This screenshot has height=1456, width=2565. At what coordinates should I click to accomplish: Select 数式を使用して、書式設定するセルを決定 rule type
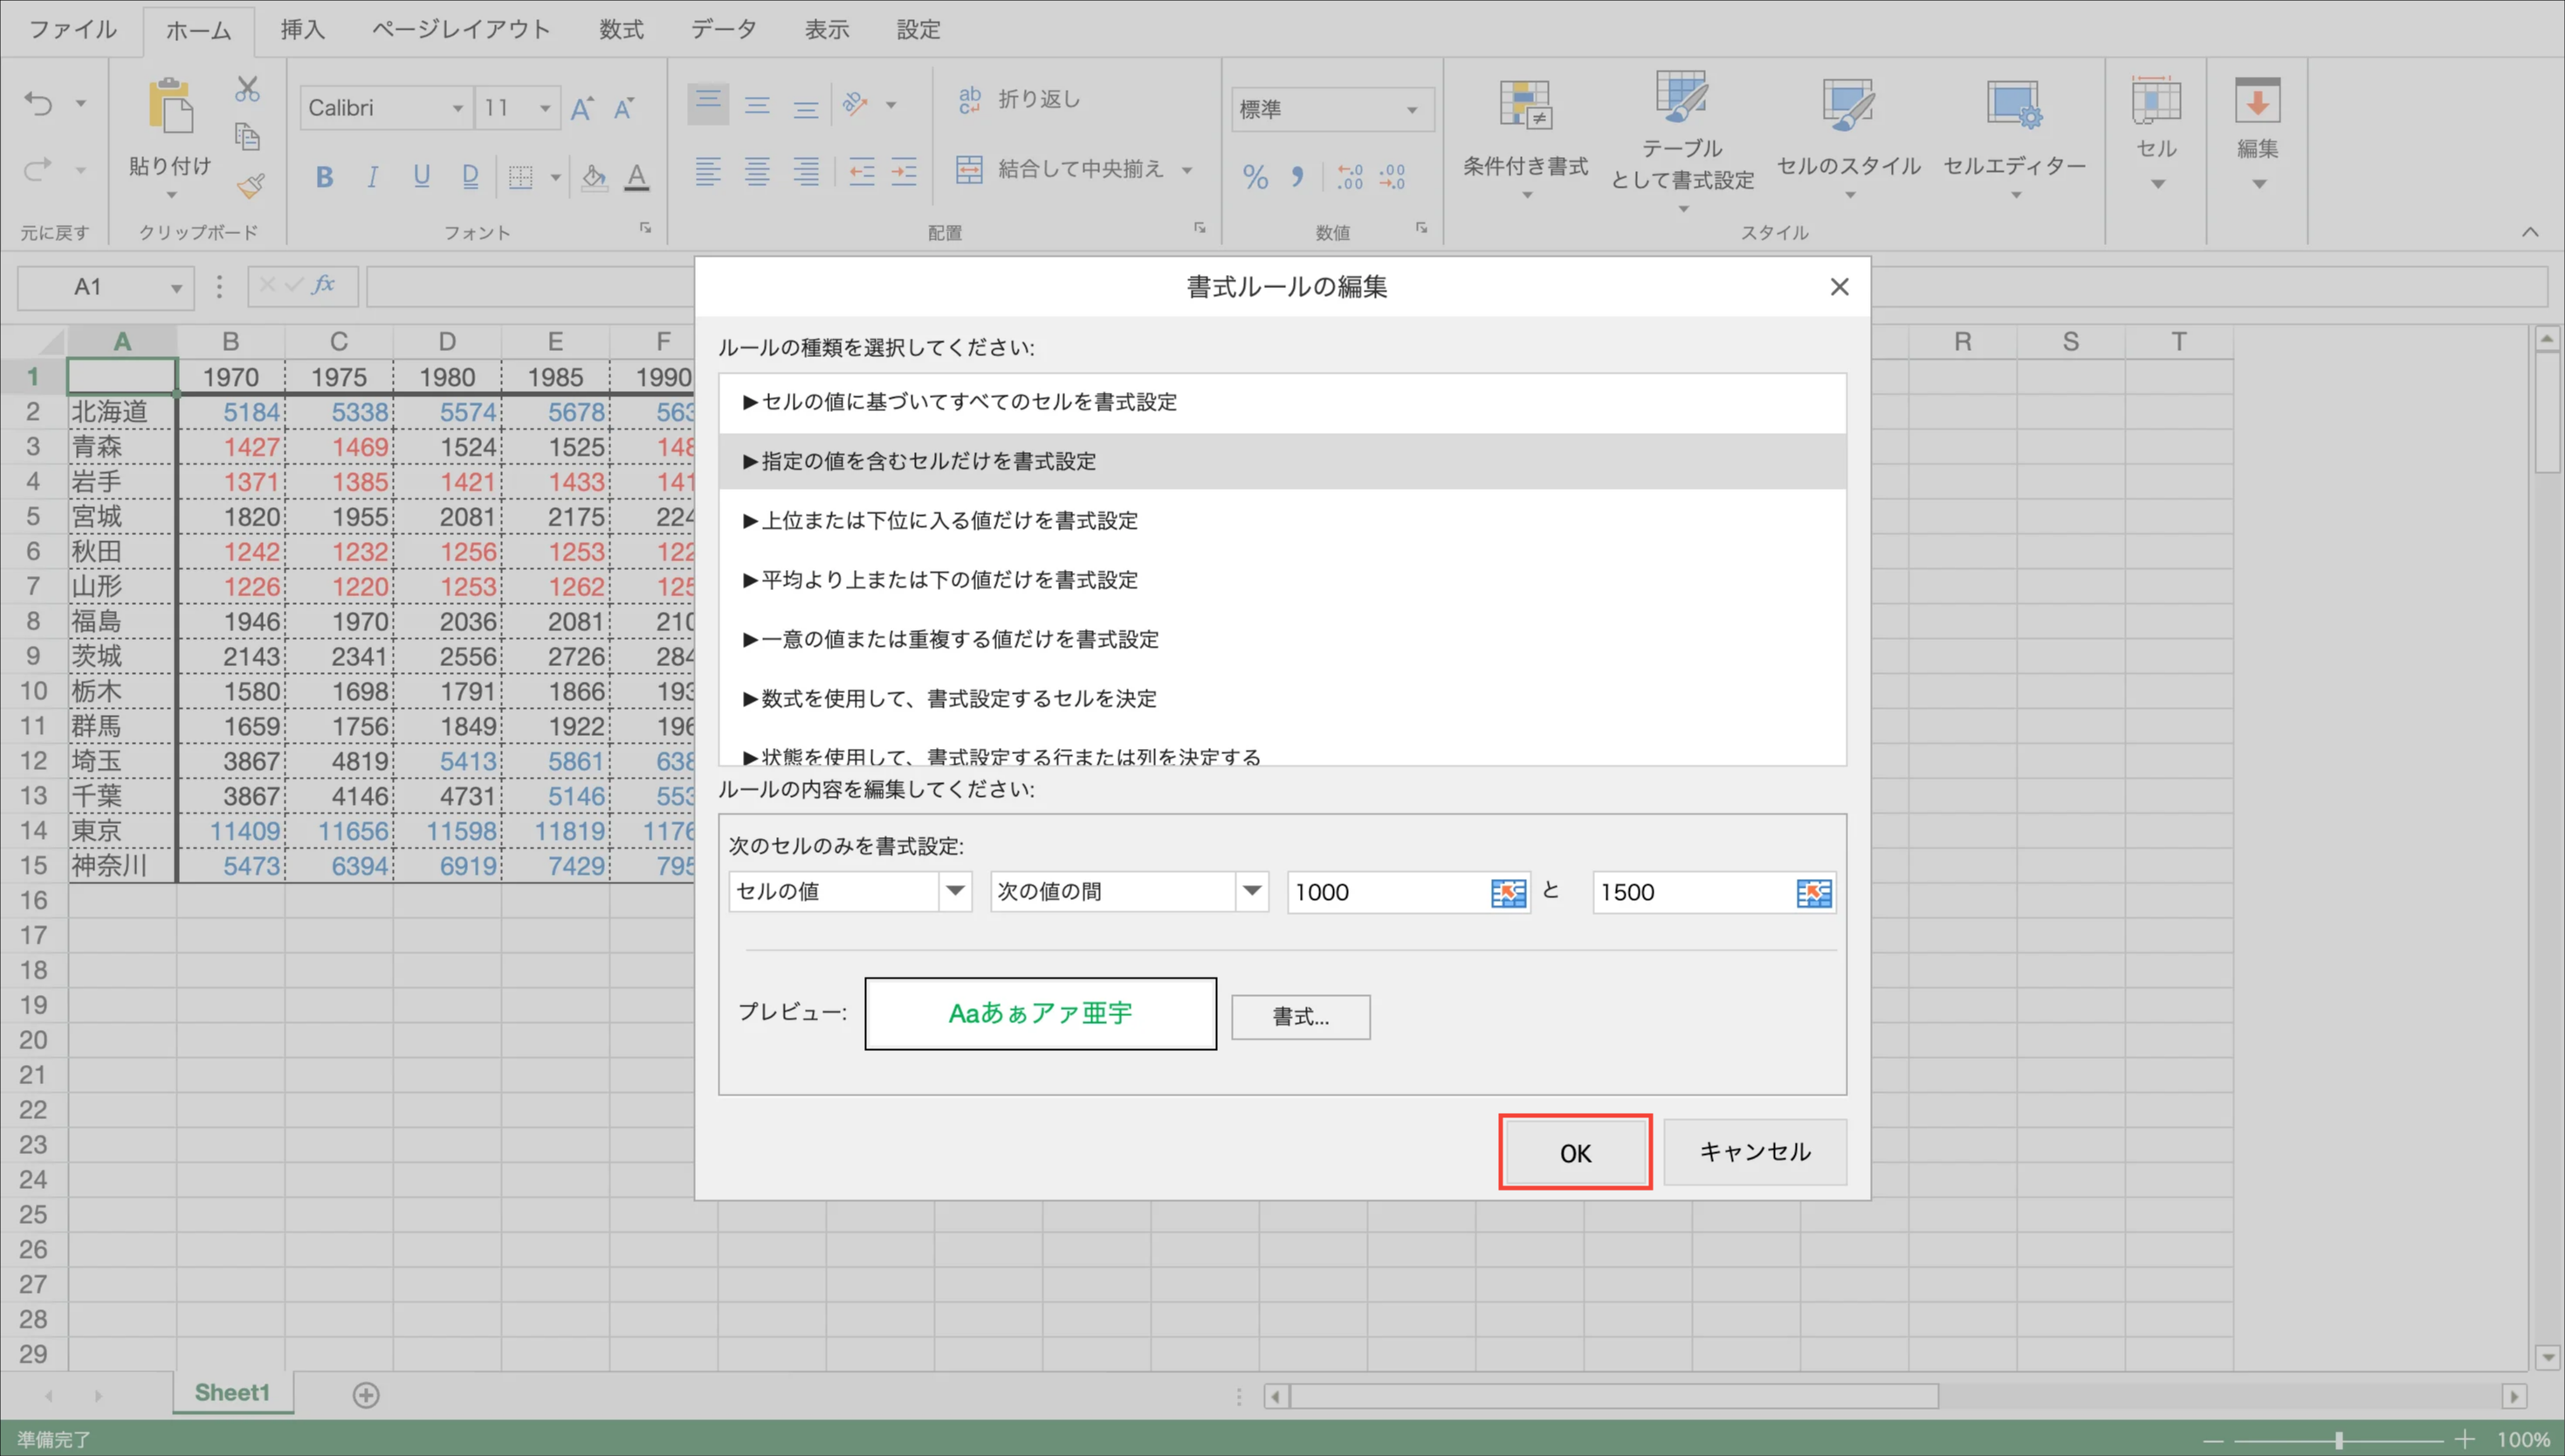[x=958, y=698]
